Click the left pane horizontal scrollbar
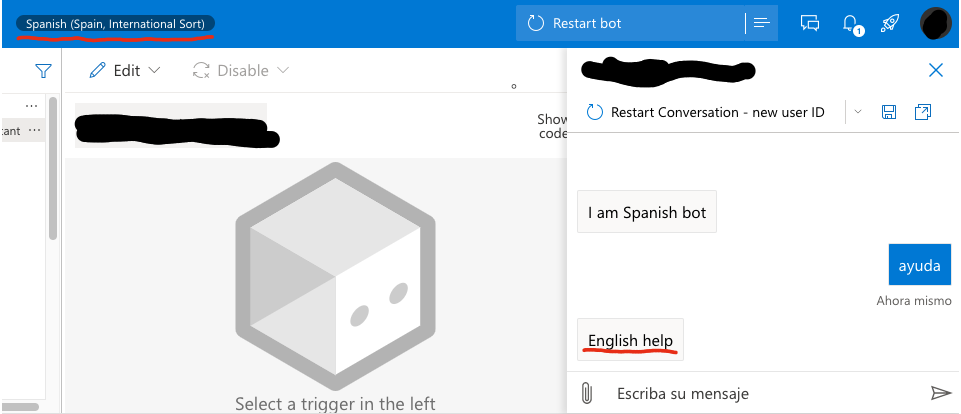Viewport: 961px width, 414px height. (x=20, y=406)
